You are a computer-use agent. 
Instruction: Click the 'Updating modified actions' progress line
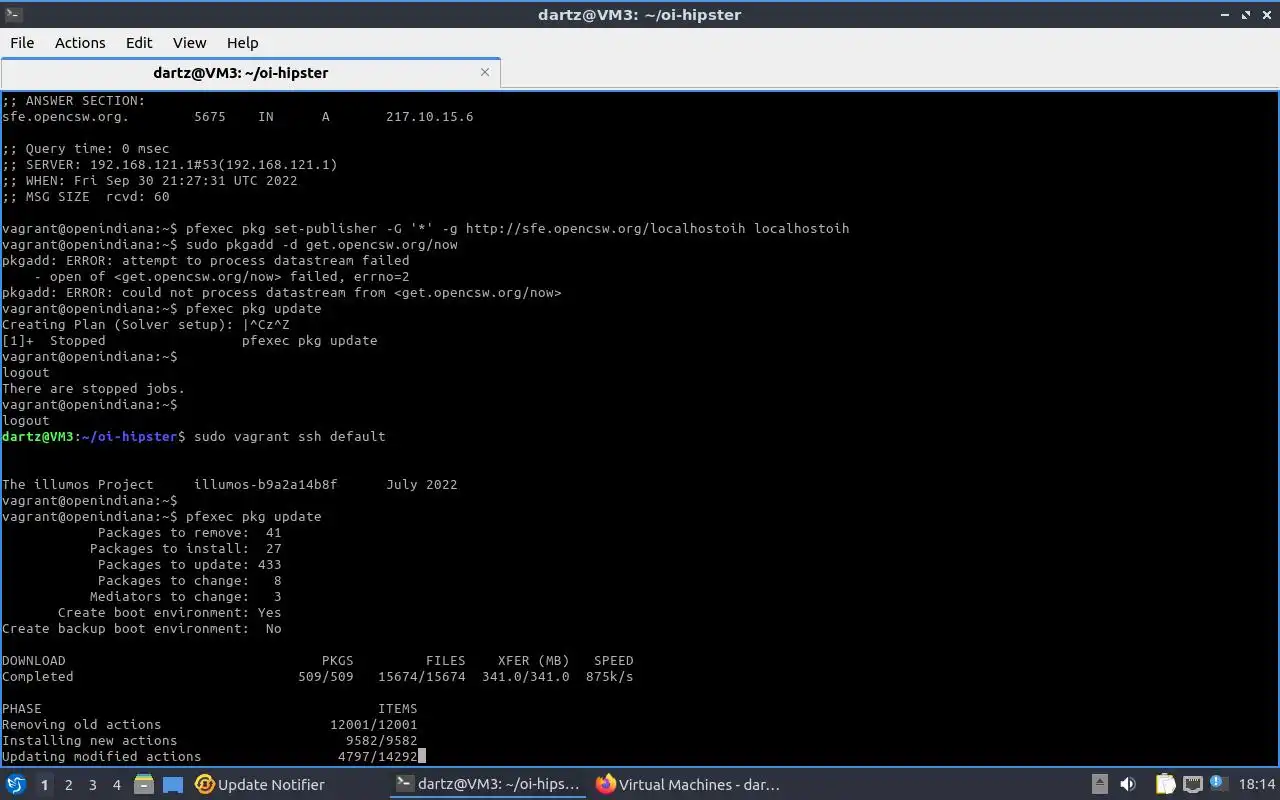pyautogui.click(x=210, y=757)
